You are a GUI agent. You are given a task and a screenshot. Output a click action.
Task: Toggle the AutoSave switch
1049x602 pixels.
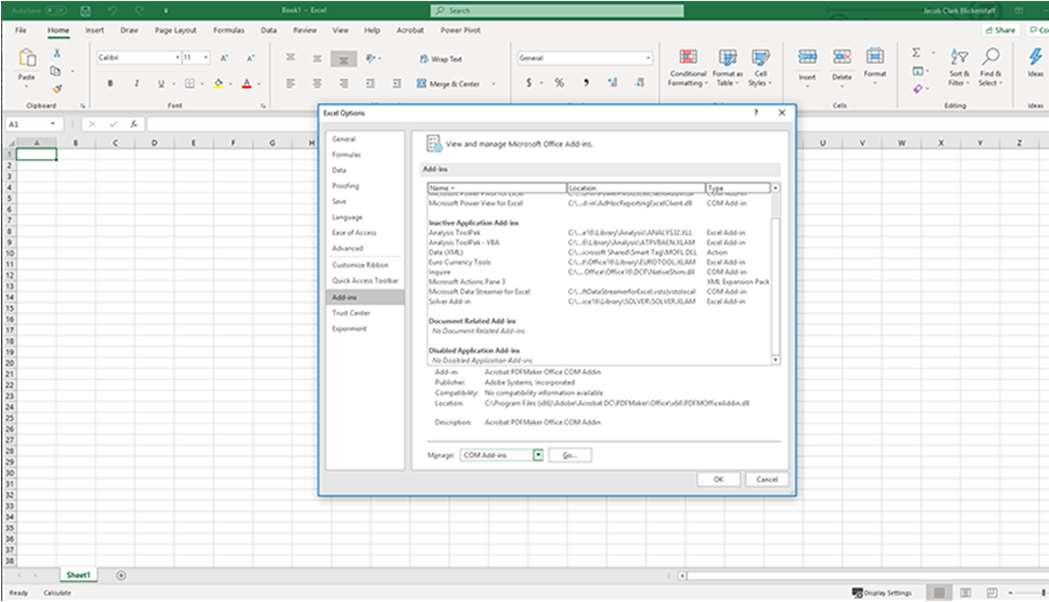pos(56,11)
